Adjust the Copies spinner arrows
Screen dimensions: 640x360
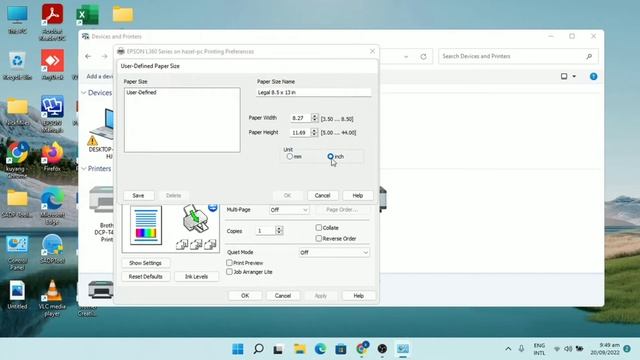(279, 231)
